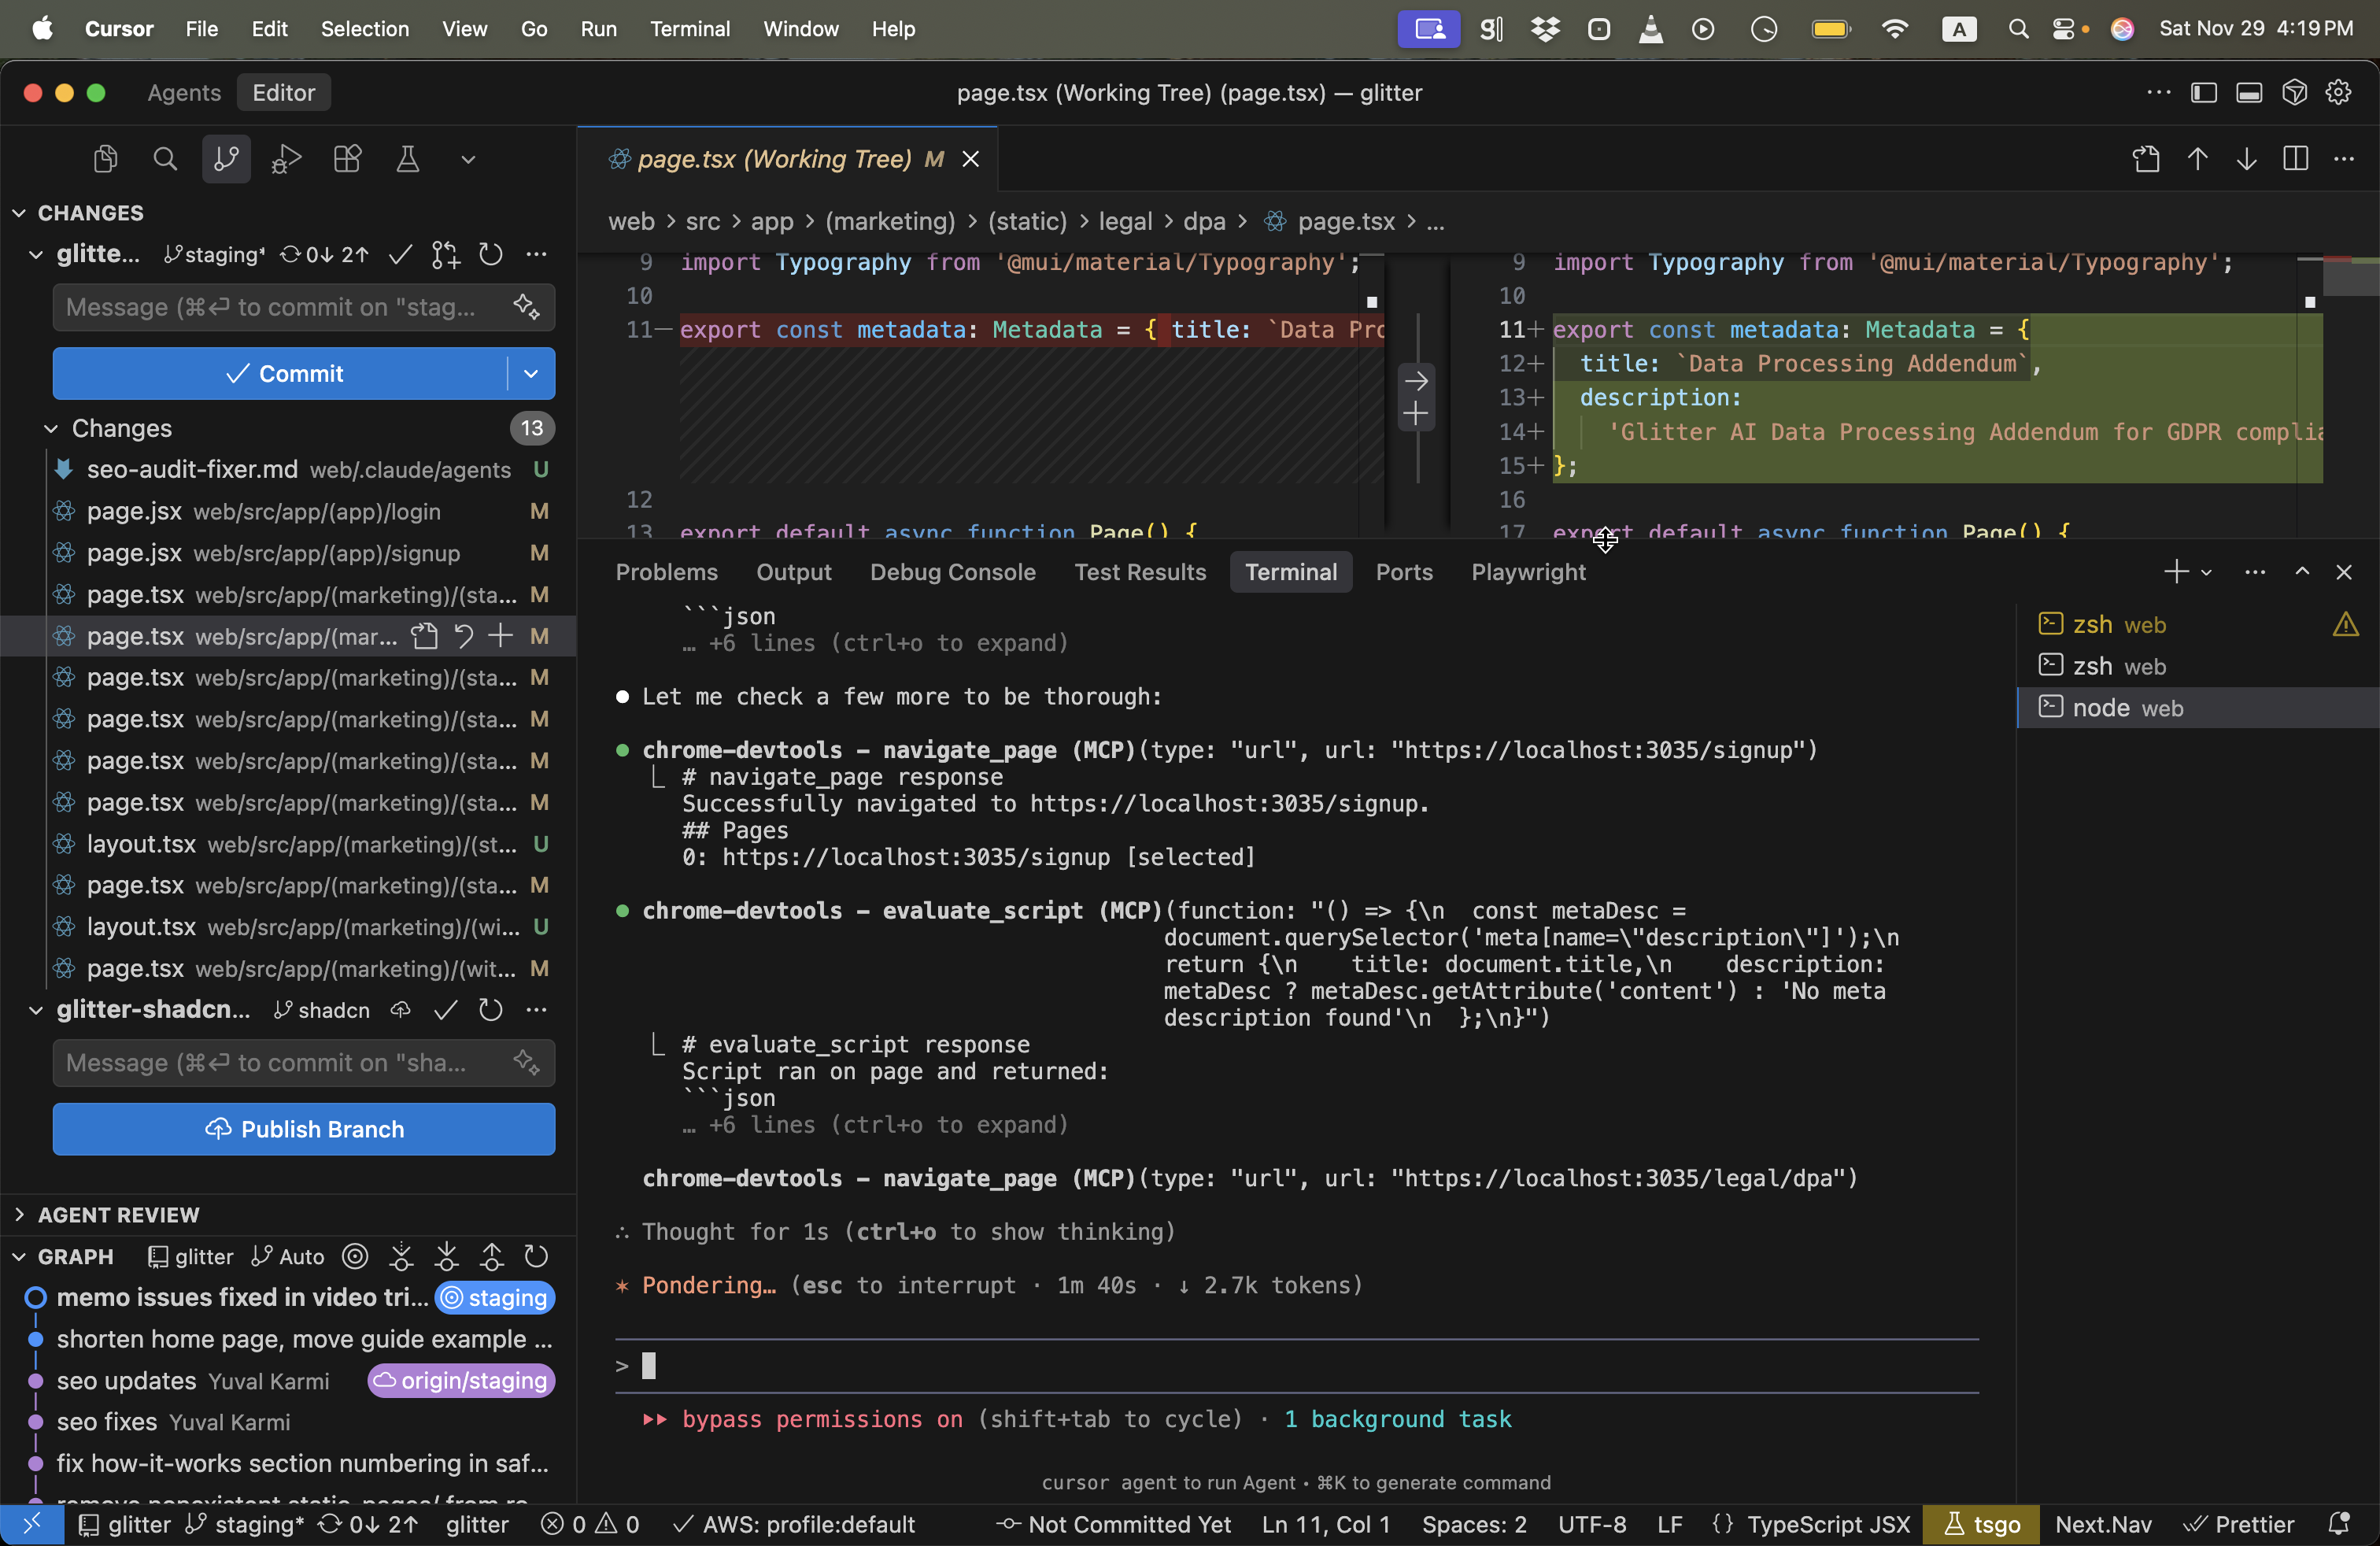Click the Publish Branch button
This screenshot has width=2380, height=1546.
point(302,1129)
